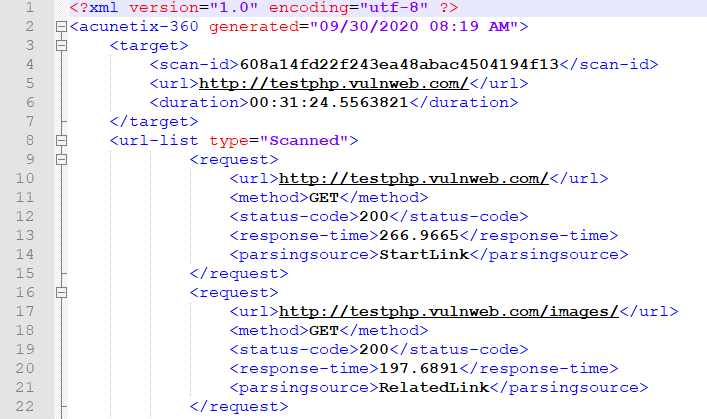Click the closing </request> tag on line 15
Screen dimensions: 707x419
239,274
